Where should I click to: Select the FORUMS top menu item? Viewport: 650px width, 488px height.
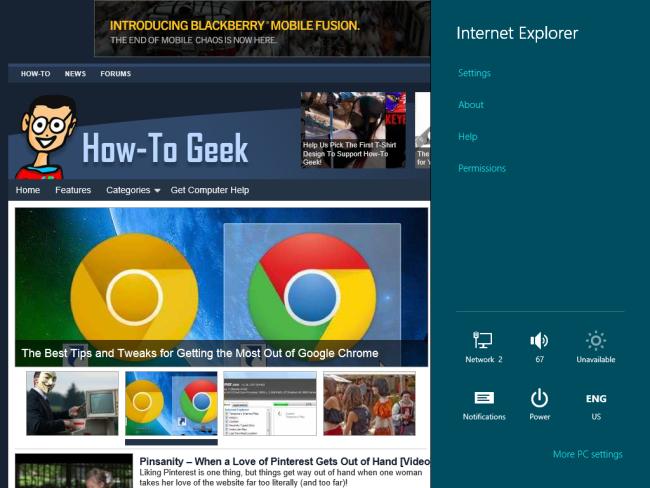coord(116,74)
